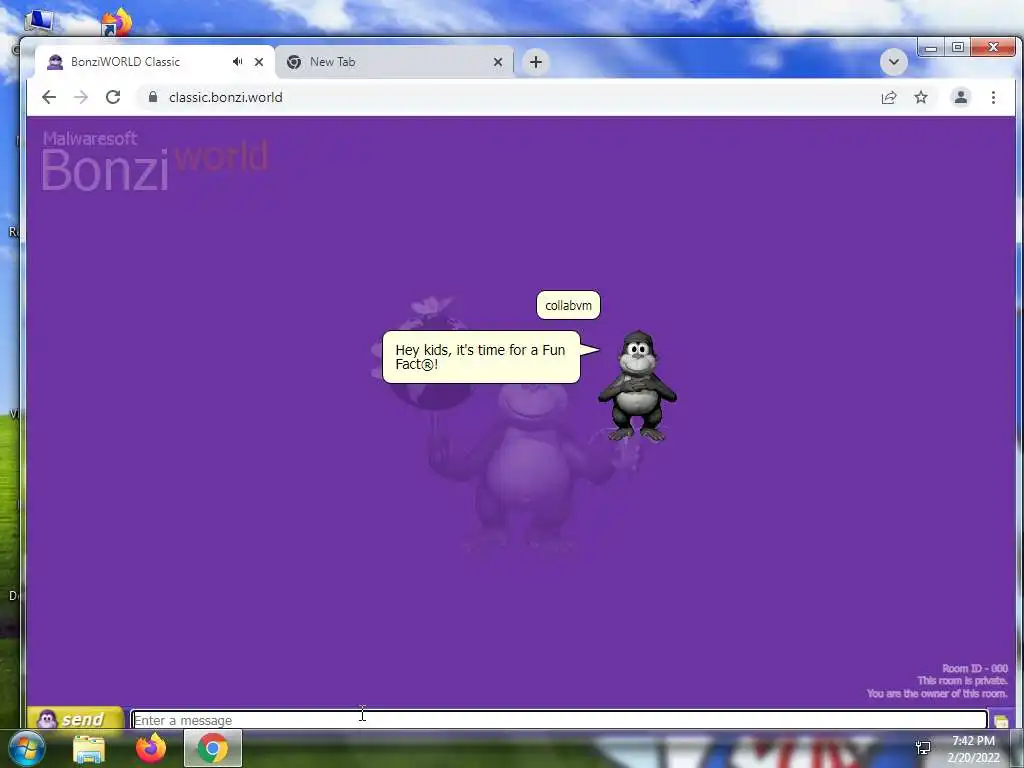This screenshot has height=768, width=1024.
Task: Open Chrome's three-dot menu
Action: (x=993, y=97)
